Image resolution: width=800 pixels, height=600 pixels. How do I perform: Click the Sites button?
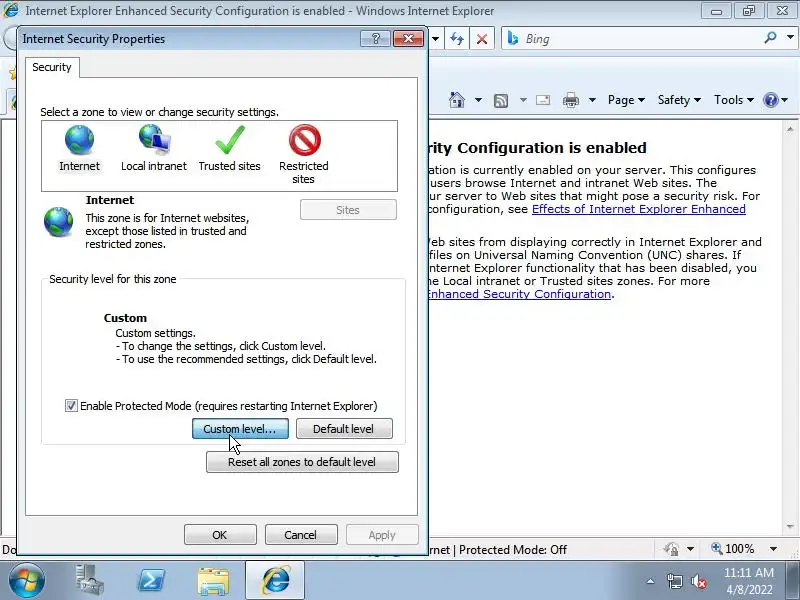tap(348, 210)
